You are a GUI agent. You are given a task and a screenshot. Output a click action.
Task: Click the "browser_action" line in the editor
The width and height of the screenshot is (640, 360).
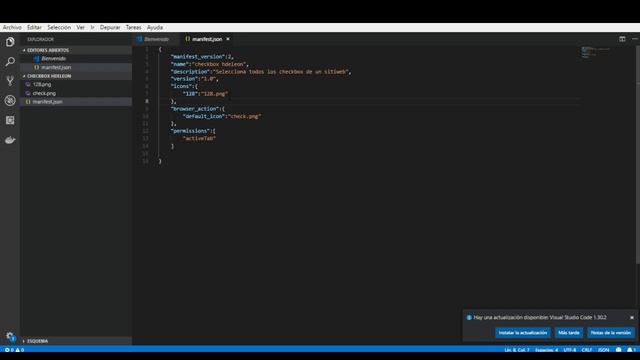198,109
